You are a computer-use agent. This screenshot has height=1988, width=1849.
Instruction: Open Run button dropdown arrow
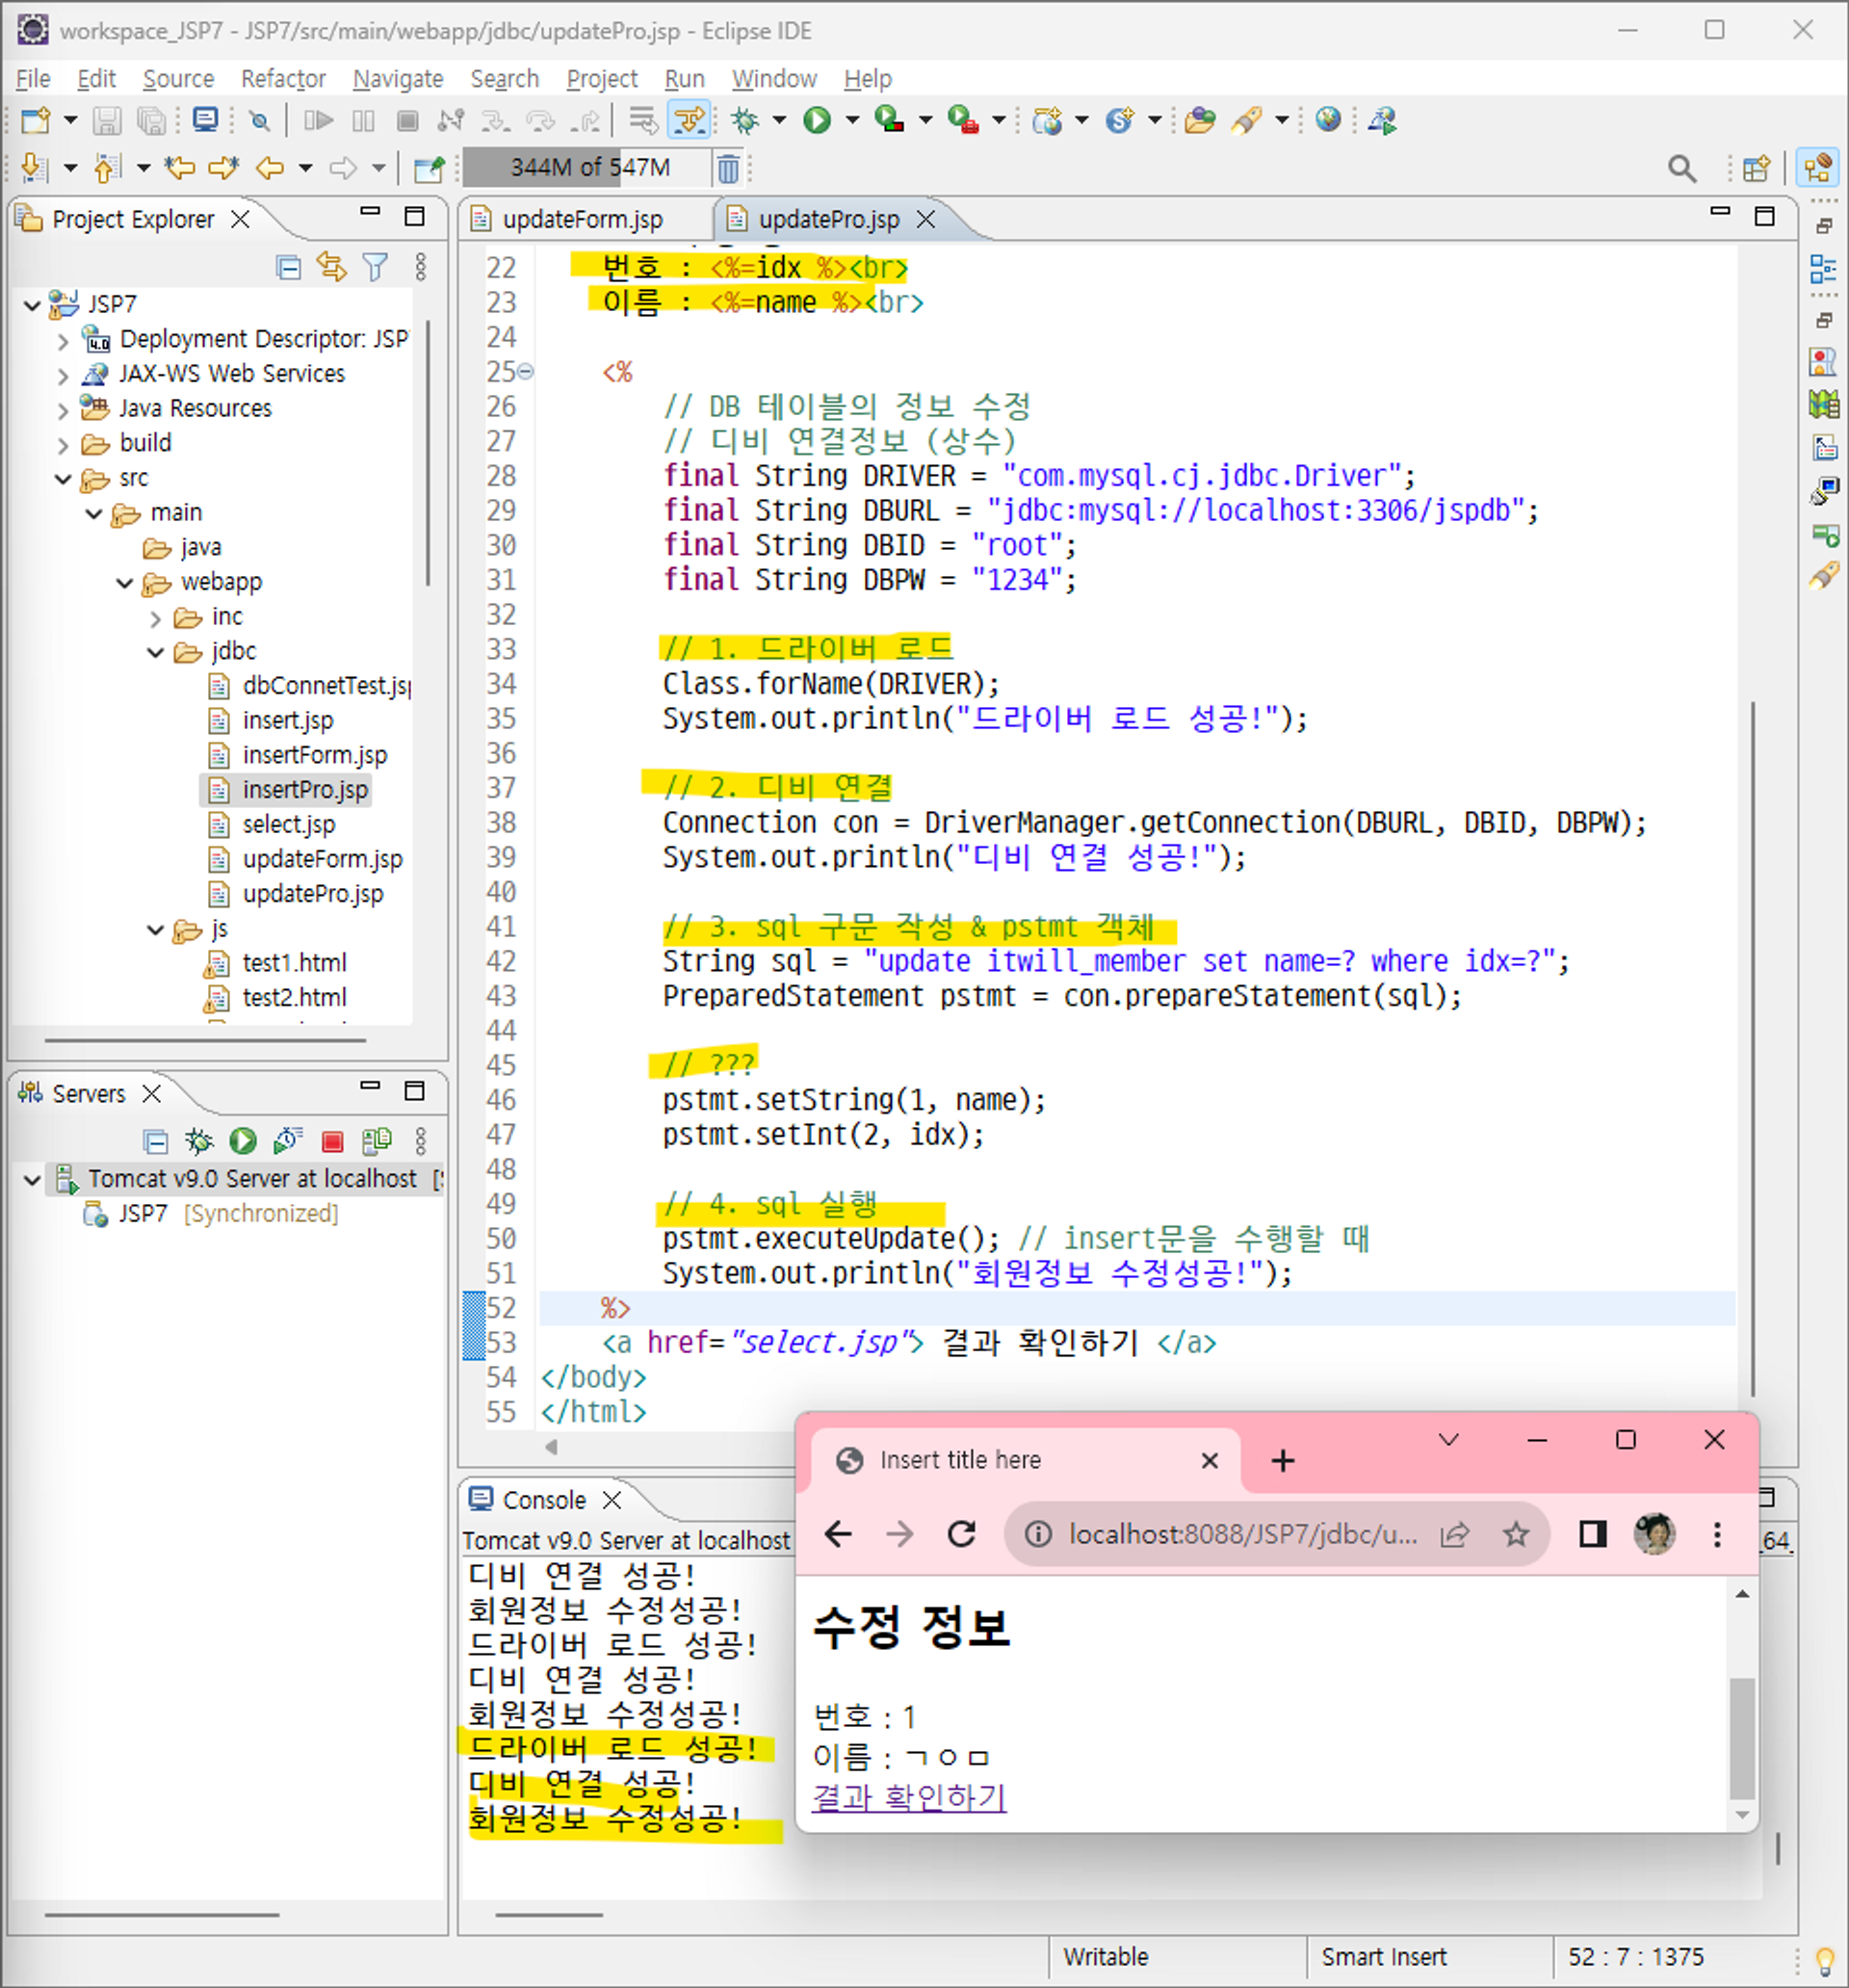pyautogui.click(x=852, y=120)
